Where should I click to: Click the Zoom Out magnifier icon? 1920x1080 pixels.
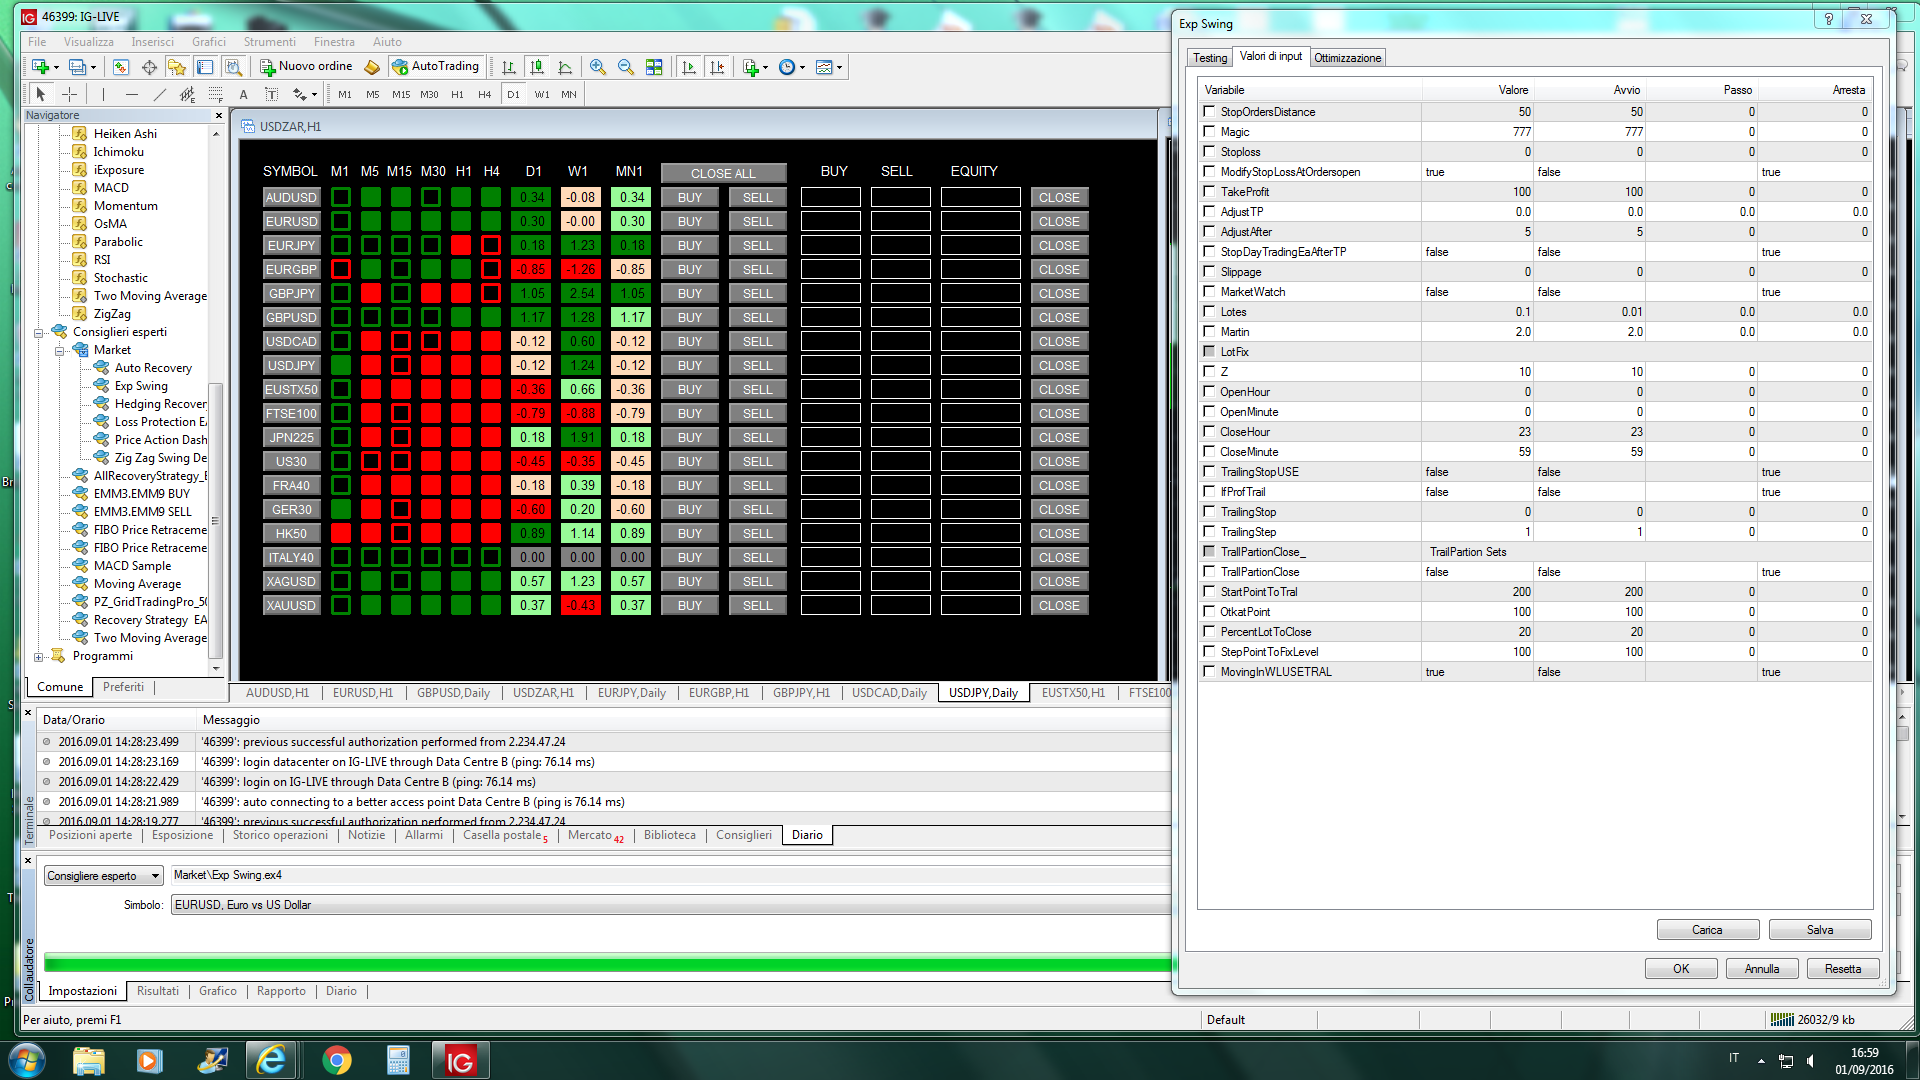[626, 67]
